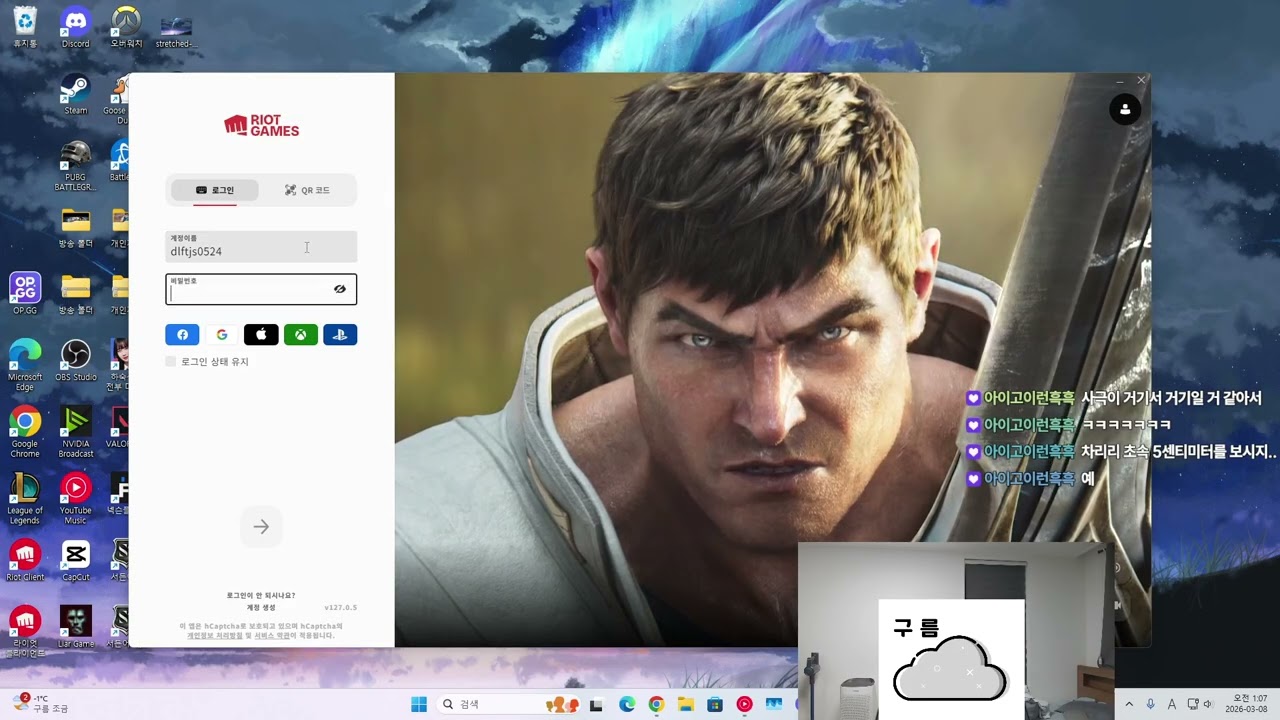Launch Microsoft Edge from the desktop
The image size is (1280, 720).
(25, 365)
